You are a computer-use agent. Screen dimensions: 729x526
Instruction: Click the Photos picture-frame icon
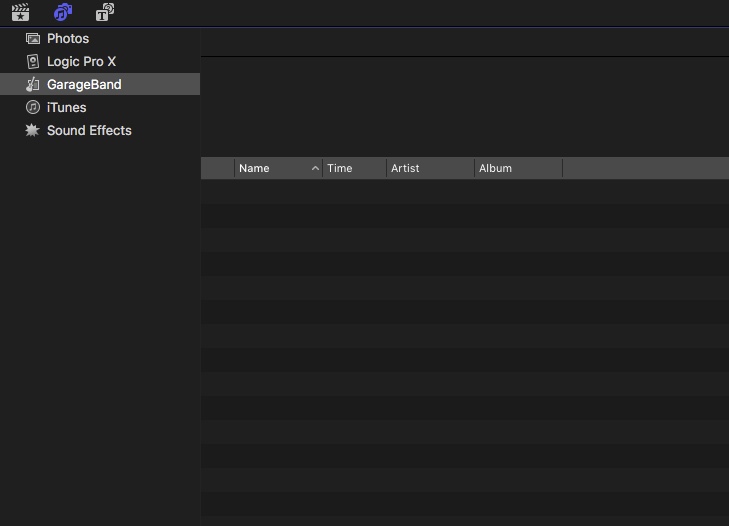tap(33, 39)
